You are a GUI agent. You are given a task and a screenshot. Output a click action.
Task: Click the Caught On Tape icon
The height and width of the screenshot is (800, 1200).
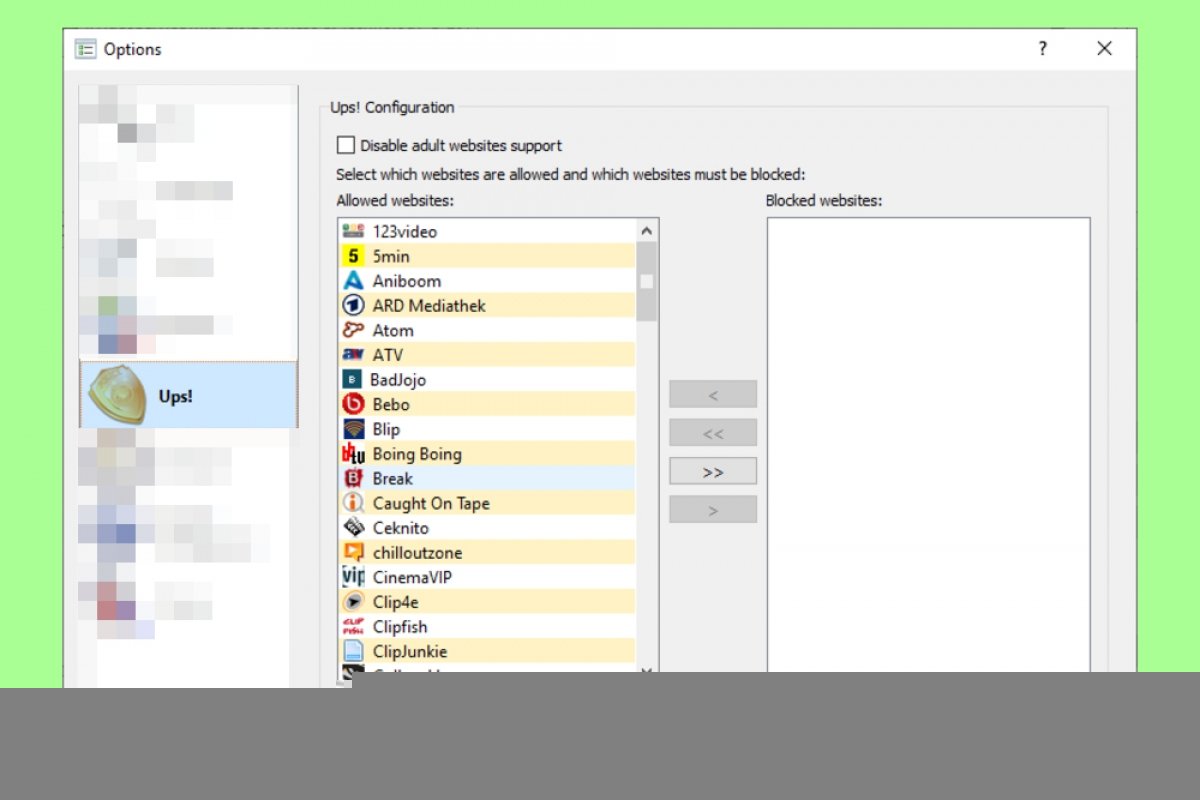coord(353,503)
